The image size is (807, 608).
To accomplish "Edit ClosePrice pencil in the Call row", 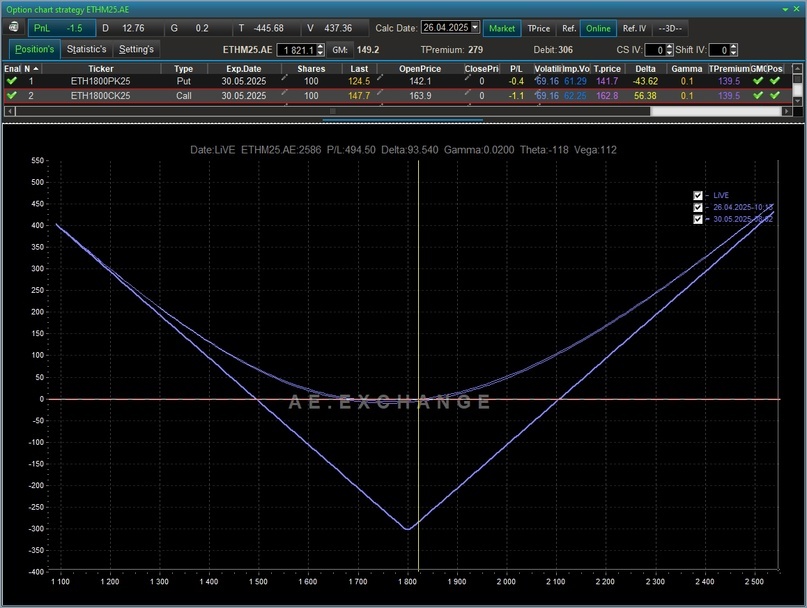I will click(467, 92).
